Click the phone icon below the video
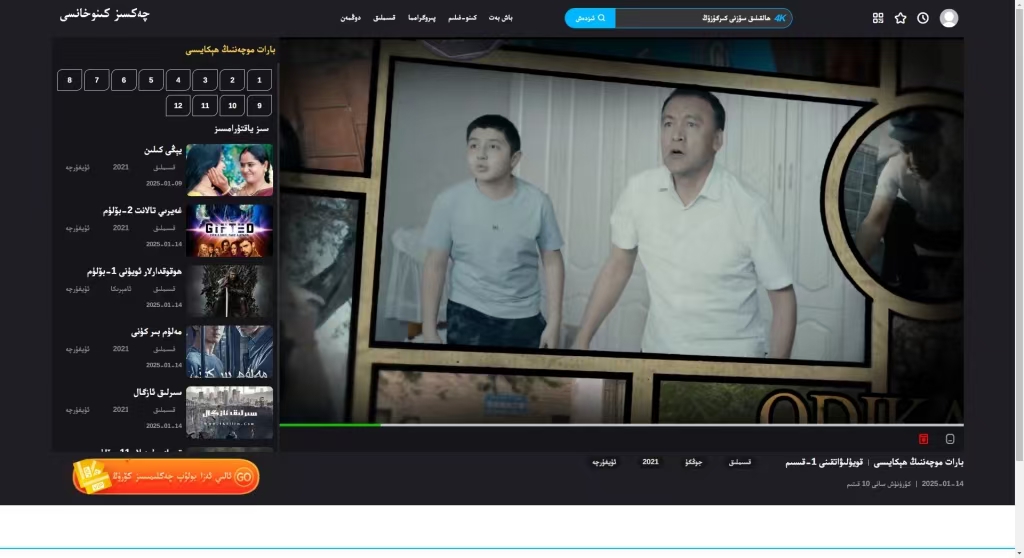 (950, 438)
